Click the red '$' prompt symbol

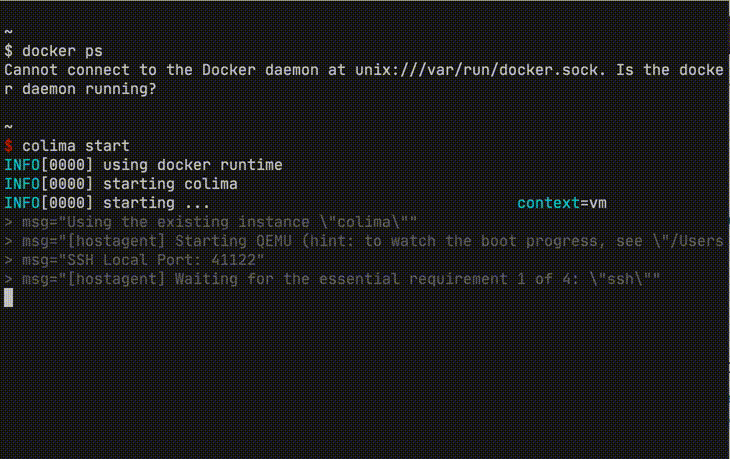(9, 146)
